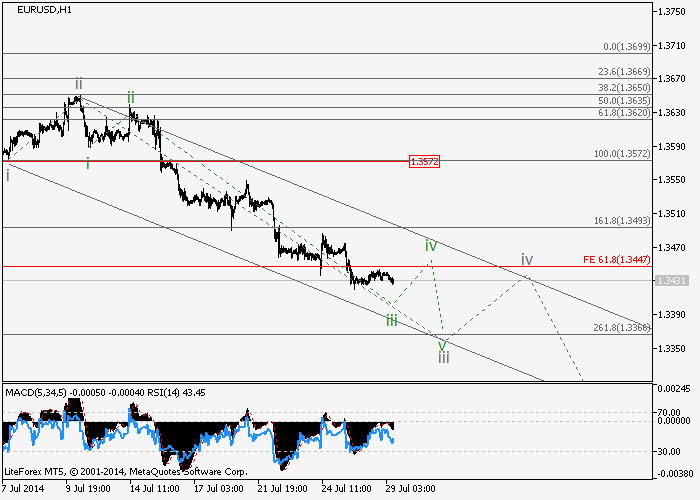Screen dimensions: 700x500
Task: Select the 23.6(1.3669) Fibonacci label
Action: click(625, 72)
